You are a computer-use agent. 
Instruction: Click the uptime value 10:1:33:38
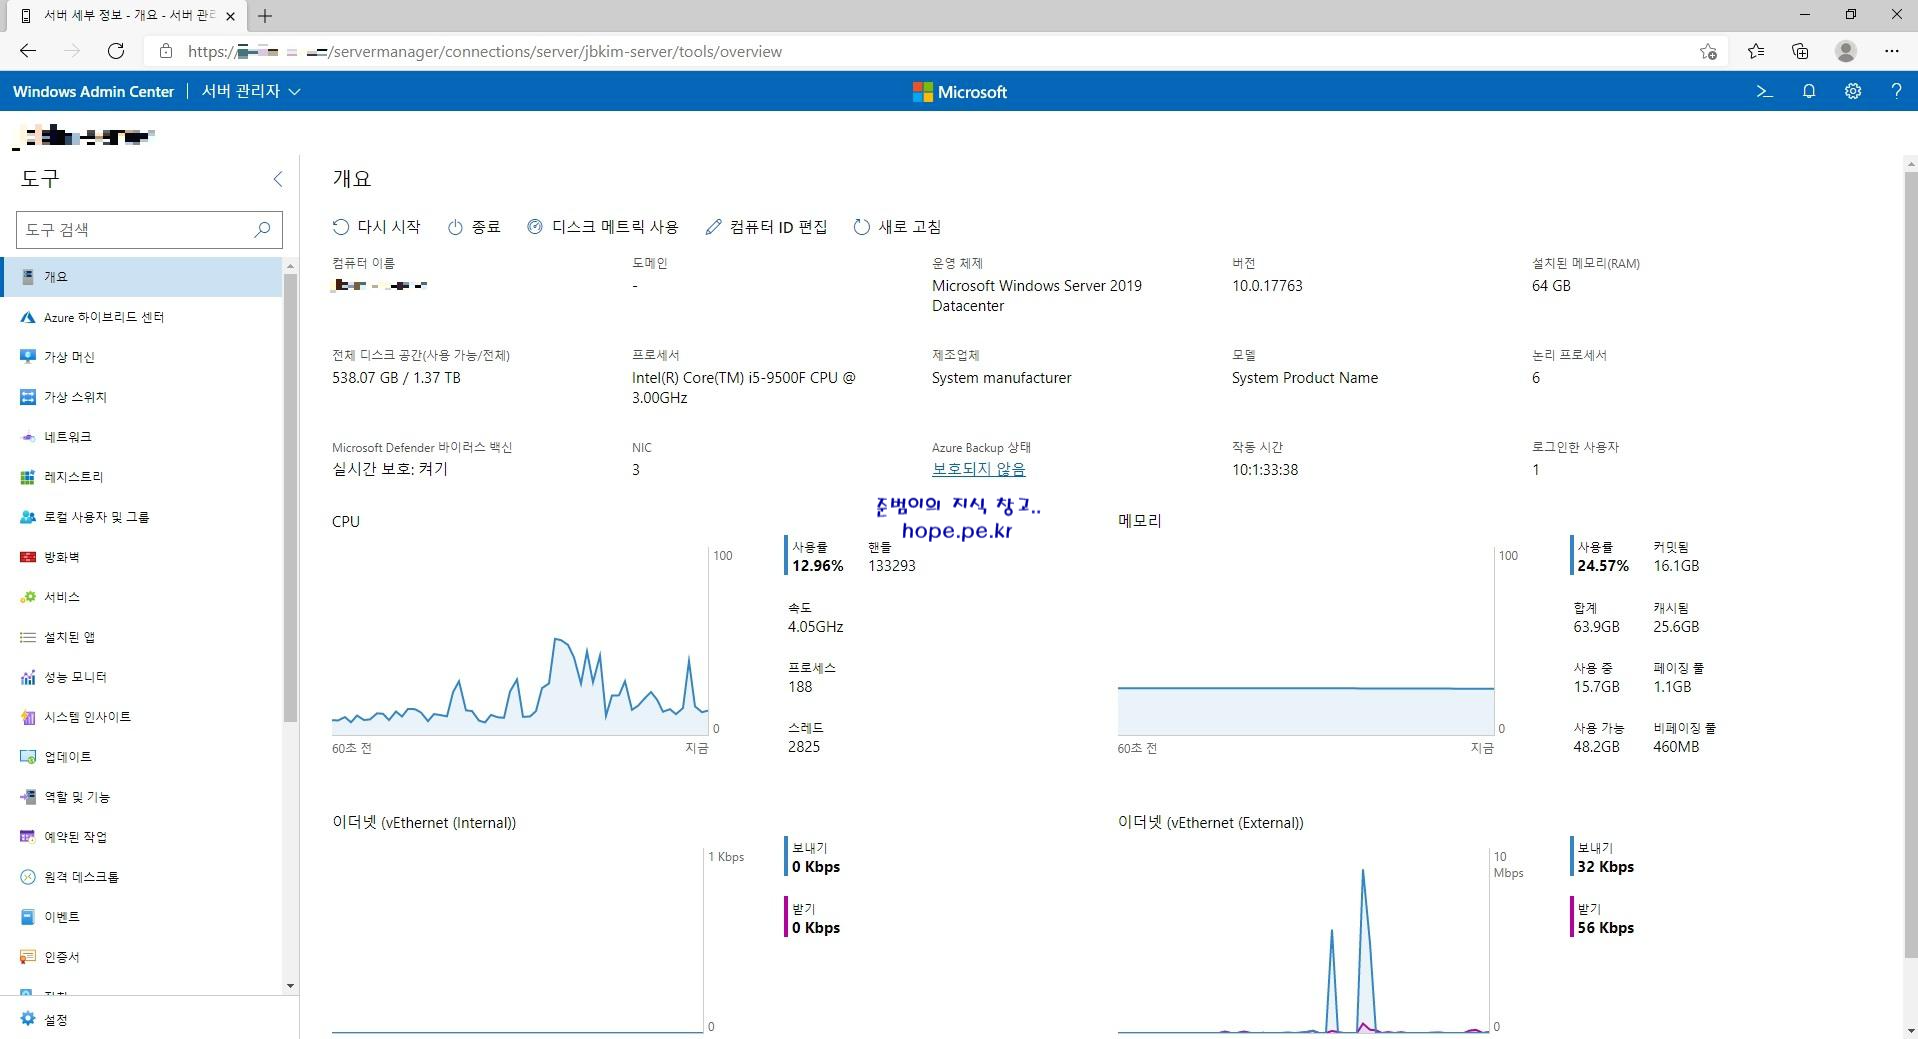coord(1265,470)
